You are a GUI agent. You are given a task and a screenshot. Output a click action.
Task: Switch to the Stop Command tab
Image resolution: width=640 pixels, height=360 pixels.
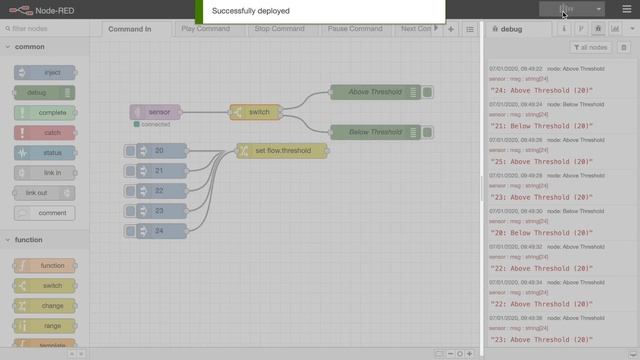279,29
